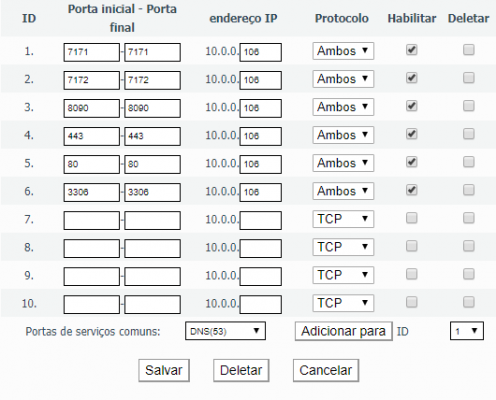Toggle Habilitar checkbox for rule 4
496x400 pixels.
click(x=412, y=134)
